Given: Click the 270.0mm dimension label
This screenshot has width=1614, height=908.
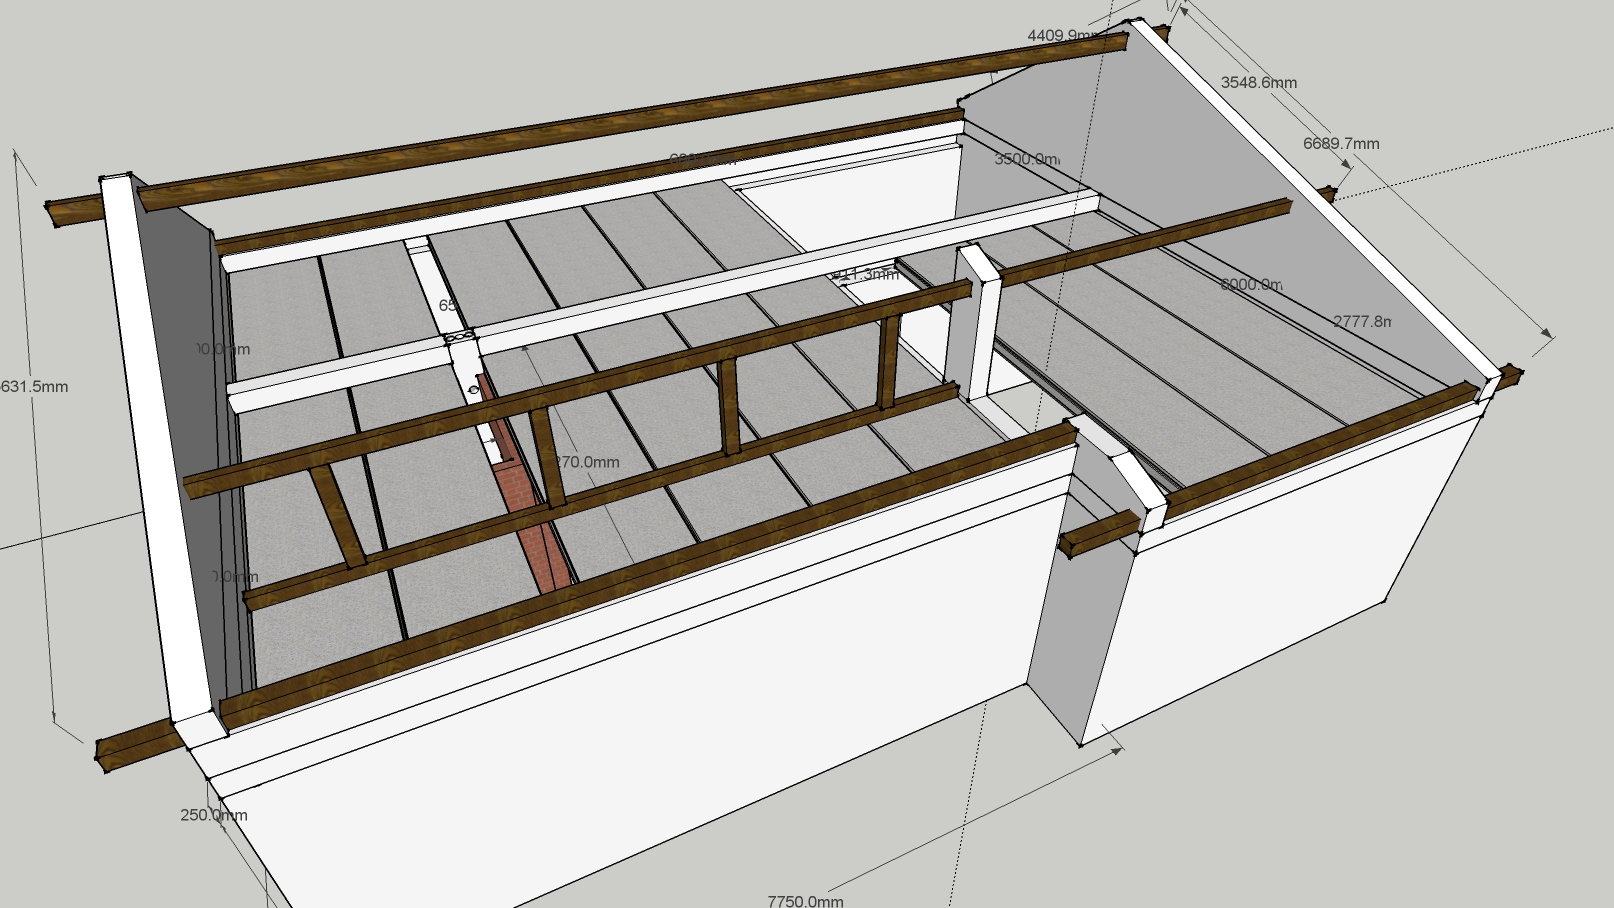Looking at the screenshot, I should click(x=586, y=462).
